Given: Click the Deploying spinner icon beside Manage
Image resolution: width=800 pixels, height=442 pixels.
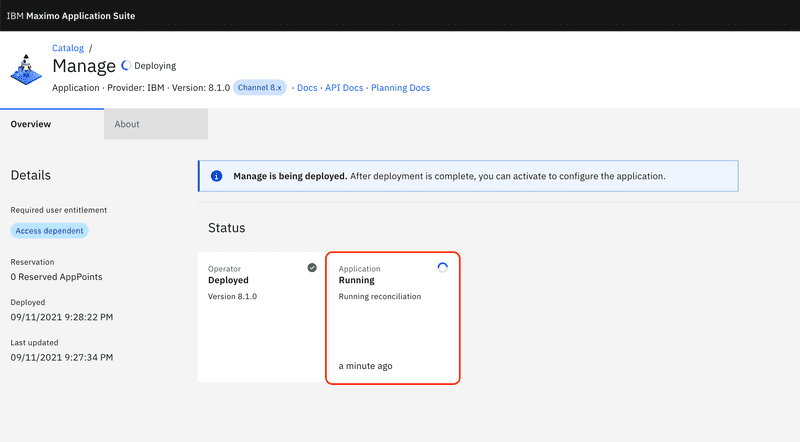Looking at the screenshot, I should click(126, 65).
